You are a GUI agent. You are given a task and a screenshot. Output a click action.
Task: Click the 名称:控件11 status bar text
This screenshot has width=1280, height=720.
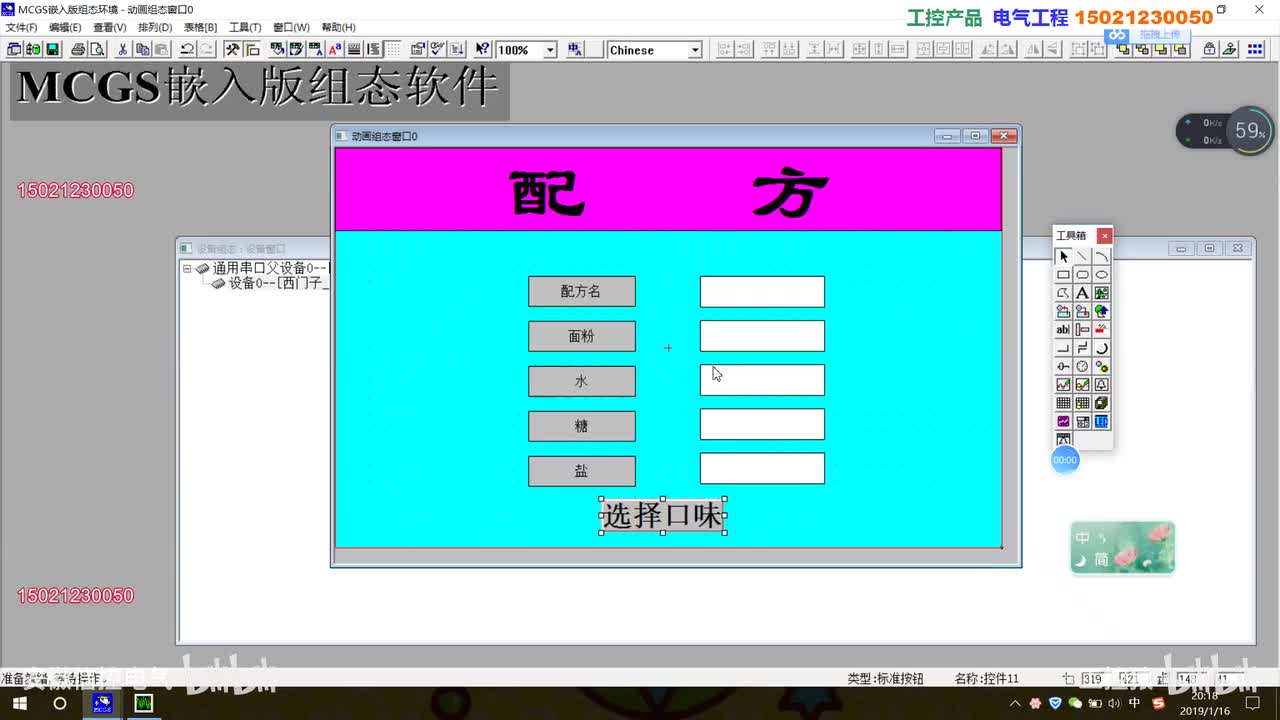986,678
